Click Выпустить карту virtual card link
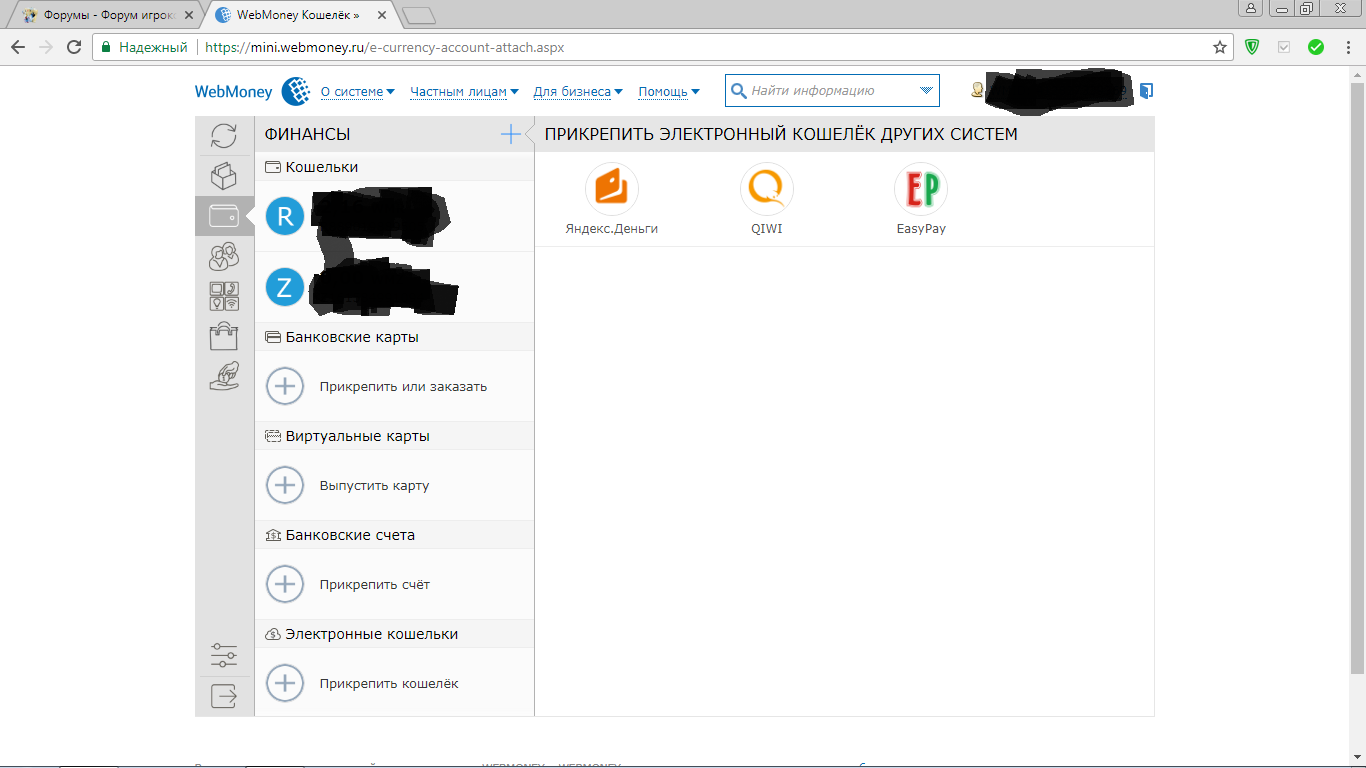The image size is (1366, 768). tap(374, 485)
